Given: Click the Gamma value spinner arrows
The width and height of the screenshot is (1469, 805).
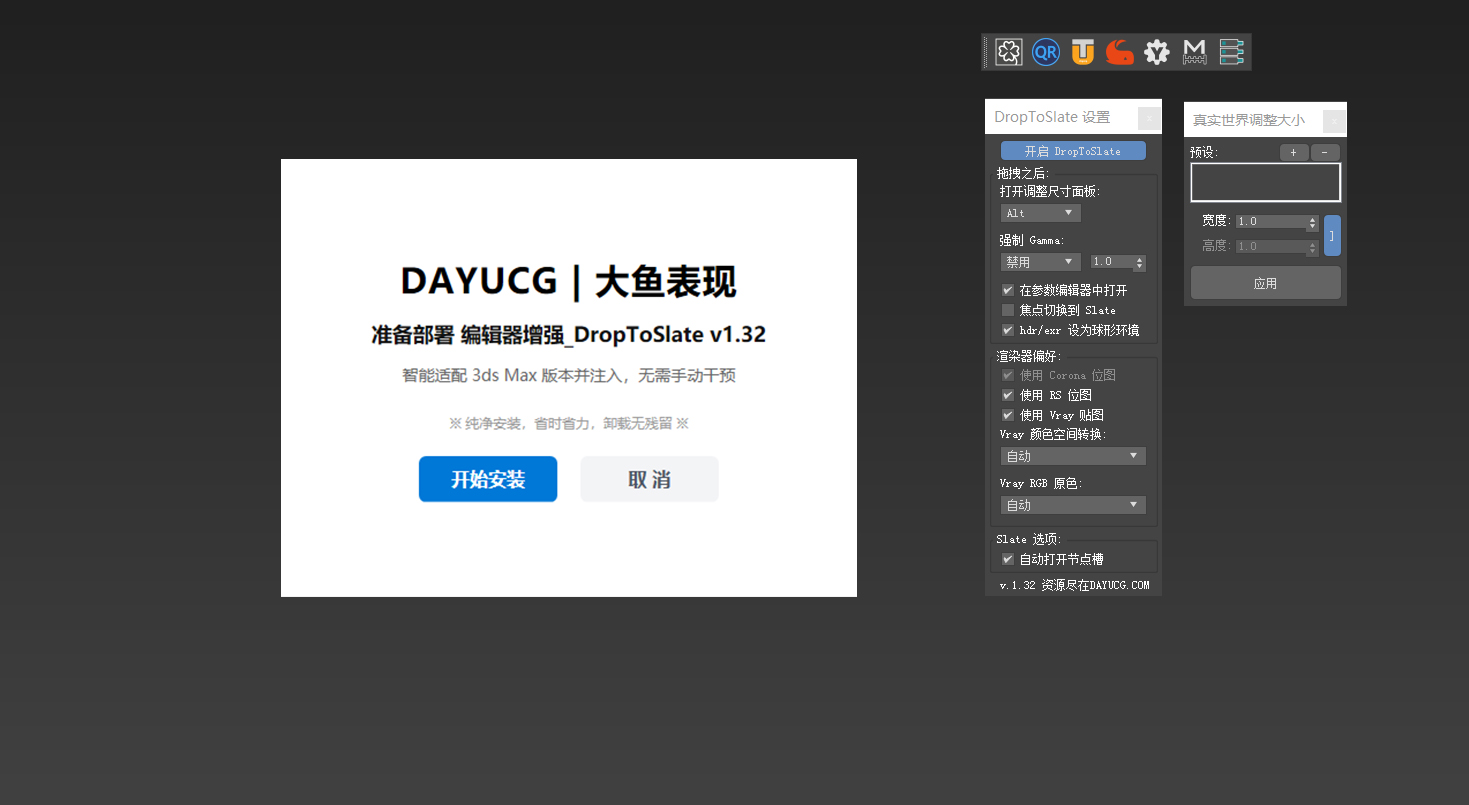Looking at the screenshot, I should click(x=1140, y=263).
